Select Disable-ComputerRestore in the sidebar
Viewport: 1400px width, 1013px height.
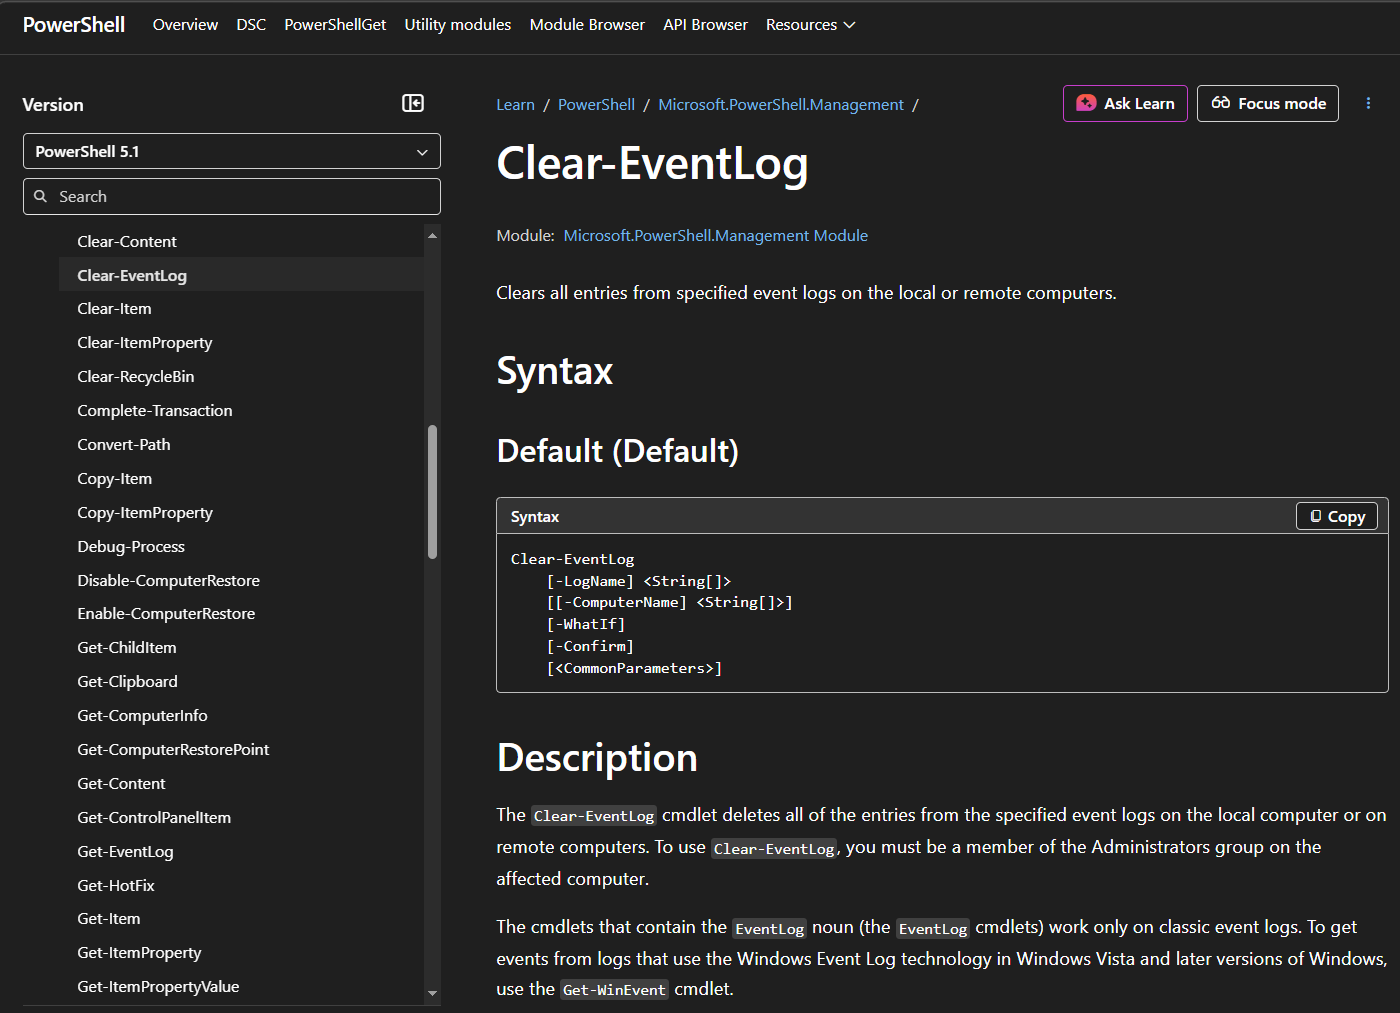pyautogui.click(x=169, y=580)
